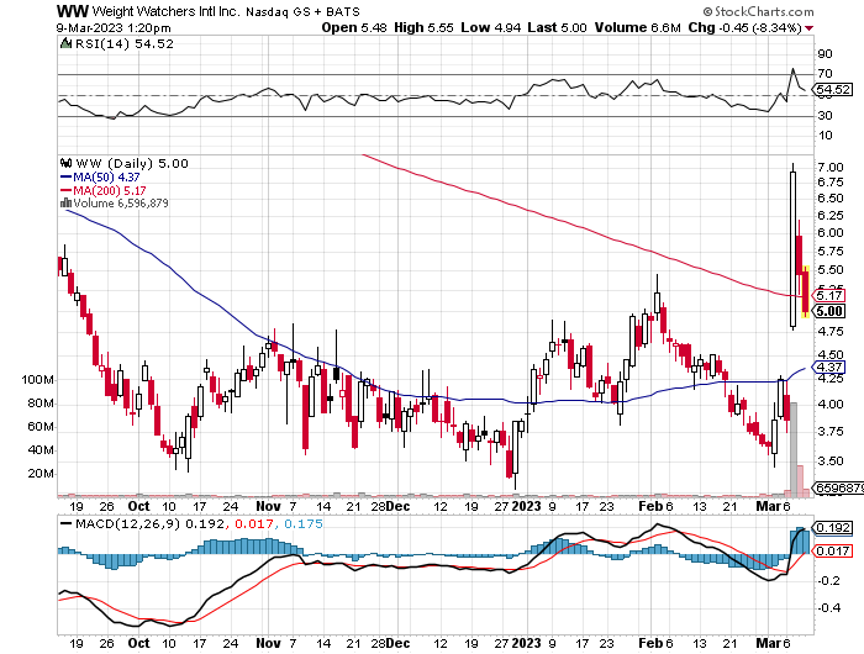Click the red MA(200) line legend marker
The image size is (864, 654).
point(66,189)
